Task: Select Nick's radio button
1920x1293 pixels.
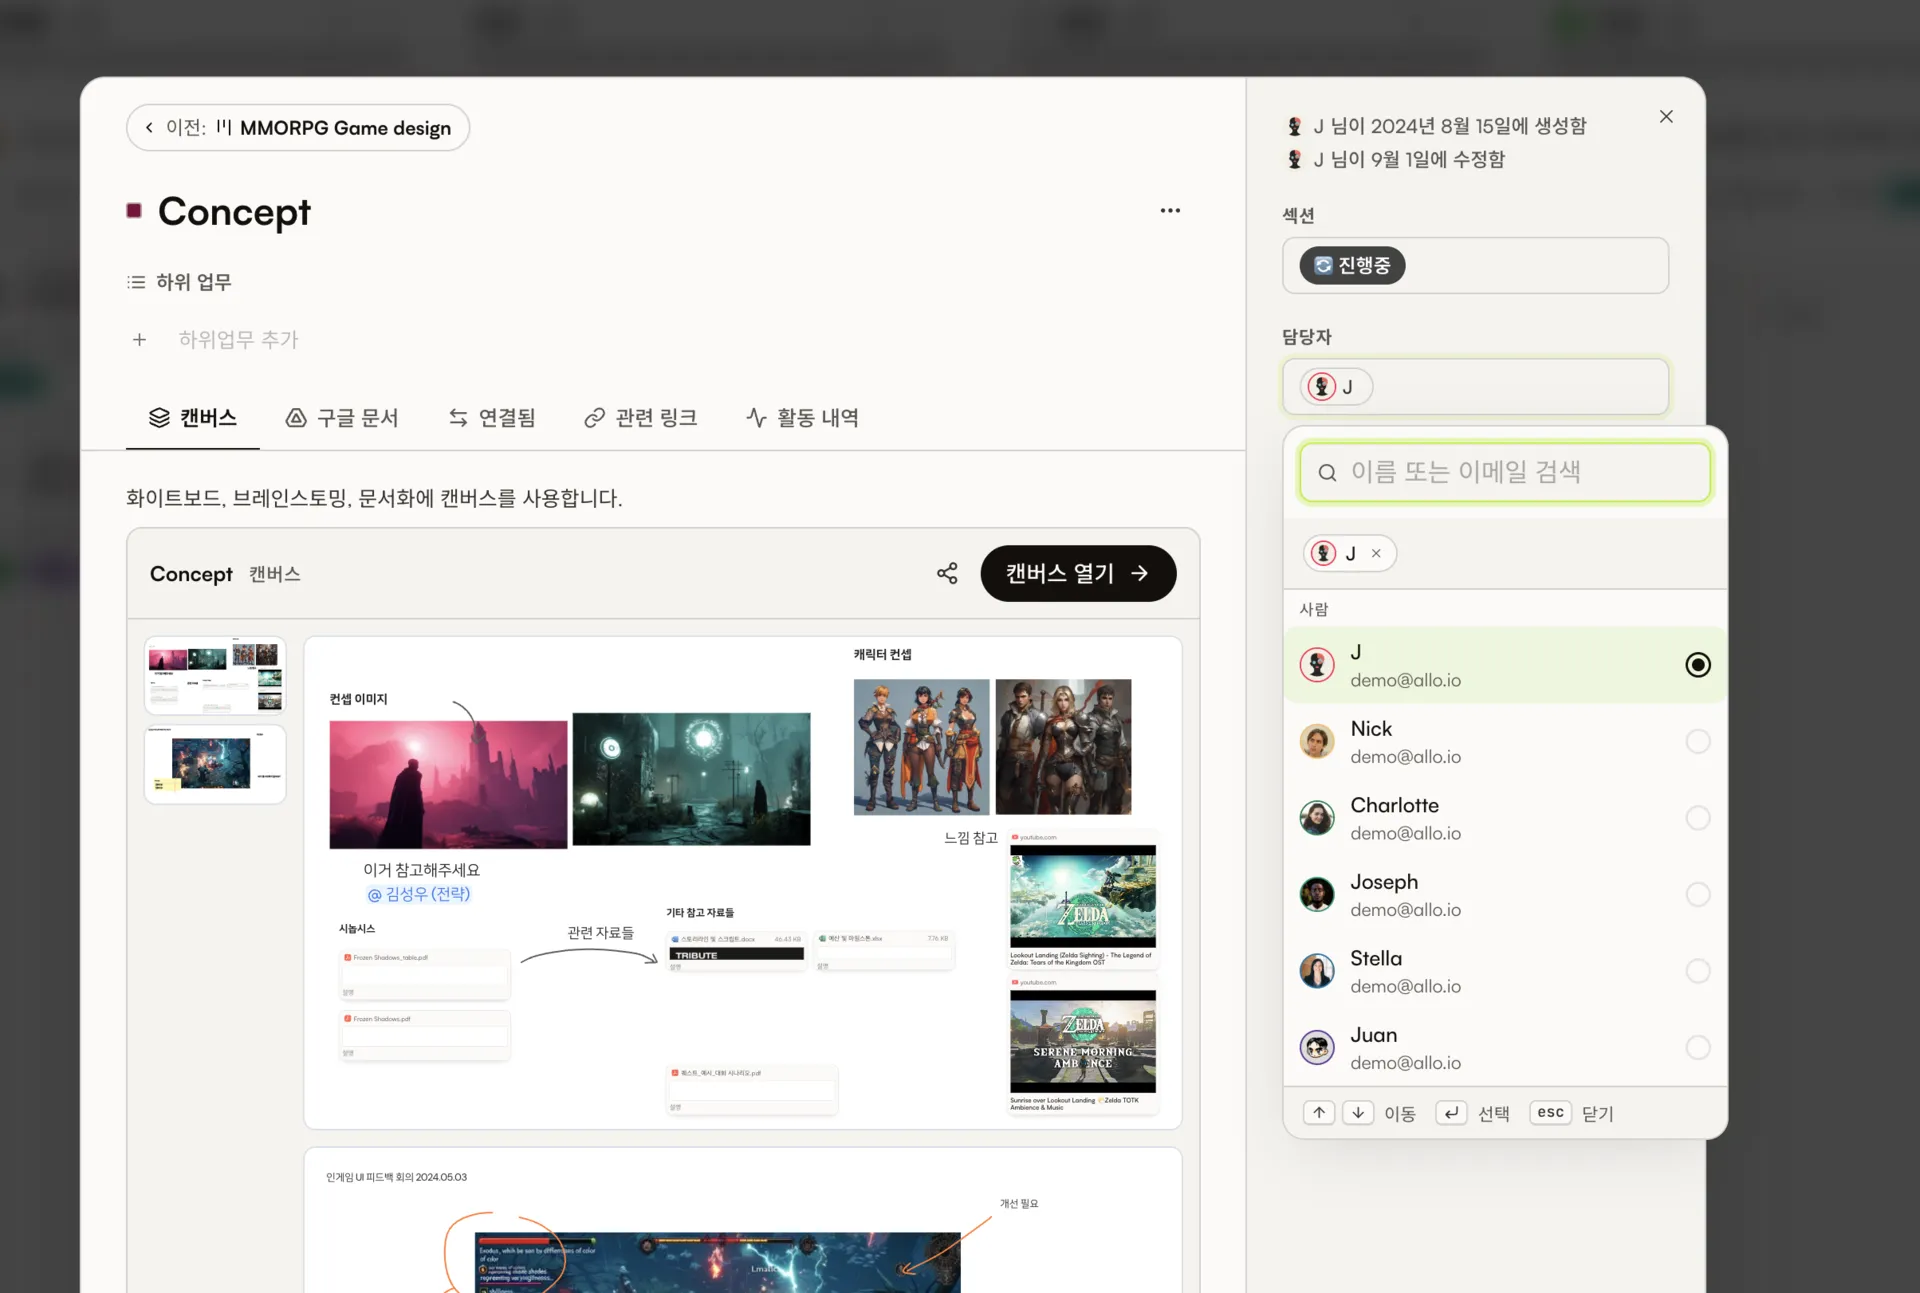Action: tap(1698, 742)
